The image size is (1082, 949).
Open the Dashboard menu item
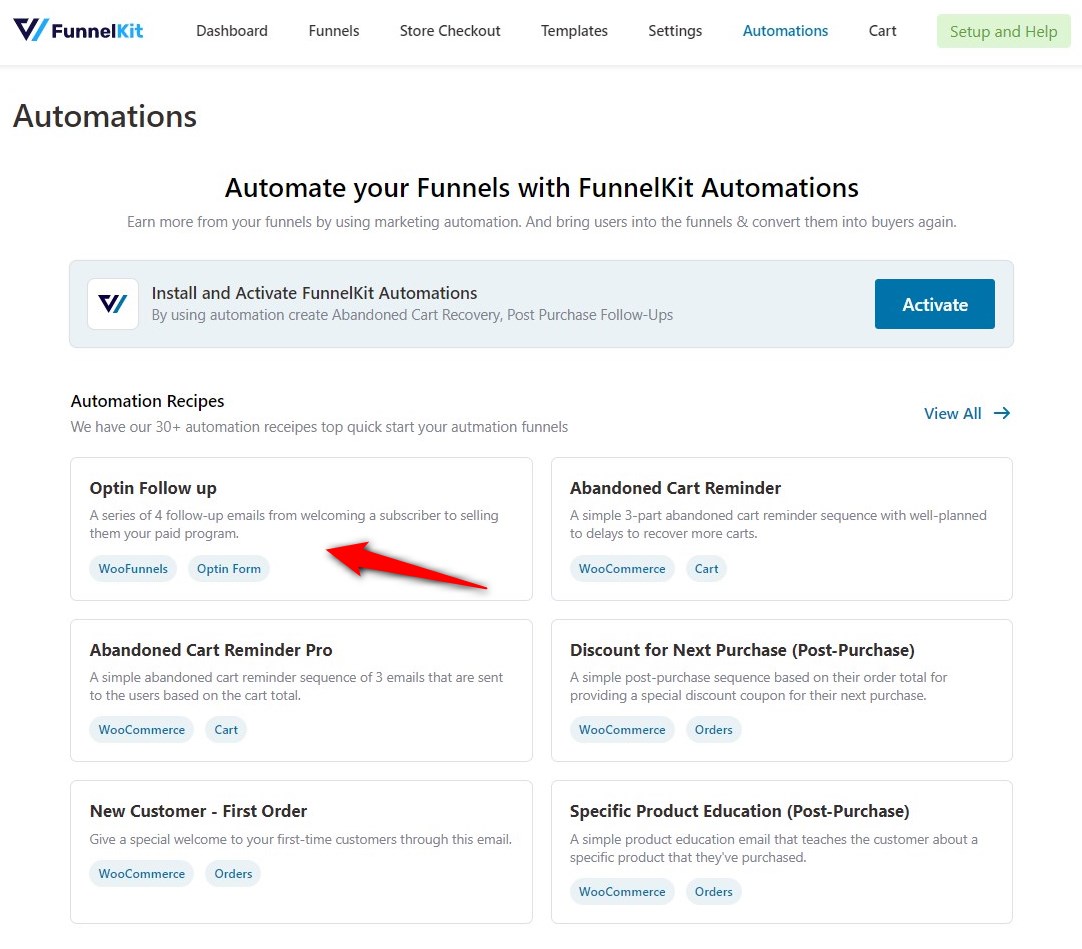pos(231,31)
